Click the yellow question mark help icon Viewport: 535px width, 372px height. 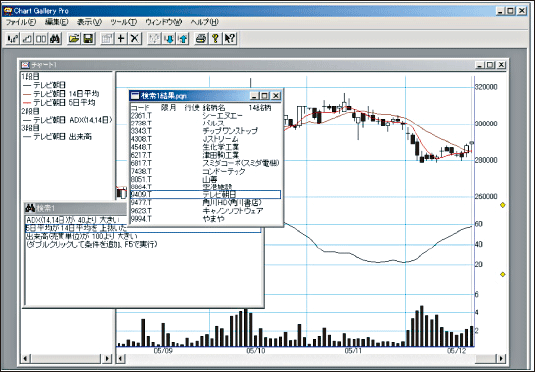pyautogui.click(x=215, y=39)
